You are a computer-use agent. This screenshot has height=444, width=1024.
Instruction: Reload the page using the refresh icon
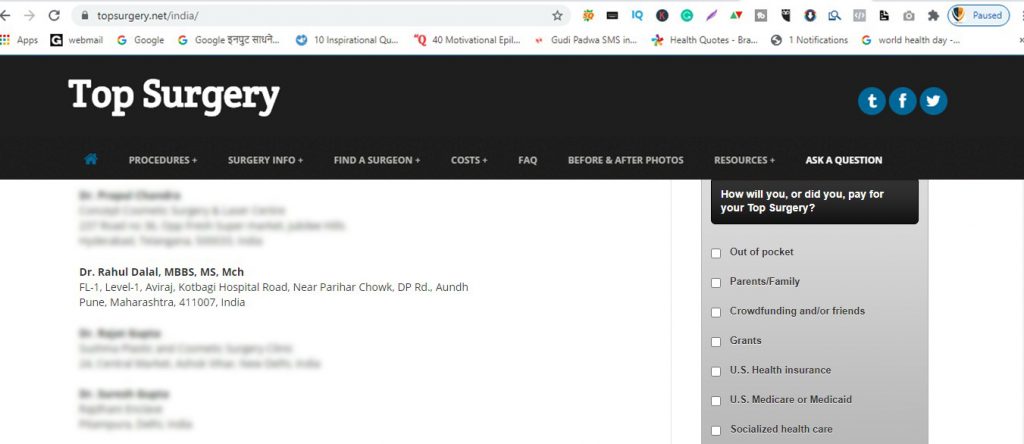[54, 16]
